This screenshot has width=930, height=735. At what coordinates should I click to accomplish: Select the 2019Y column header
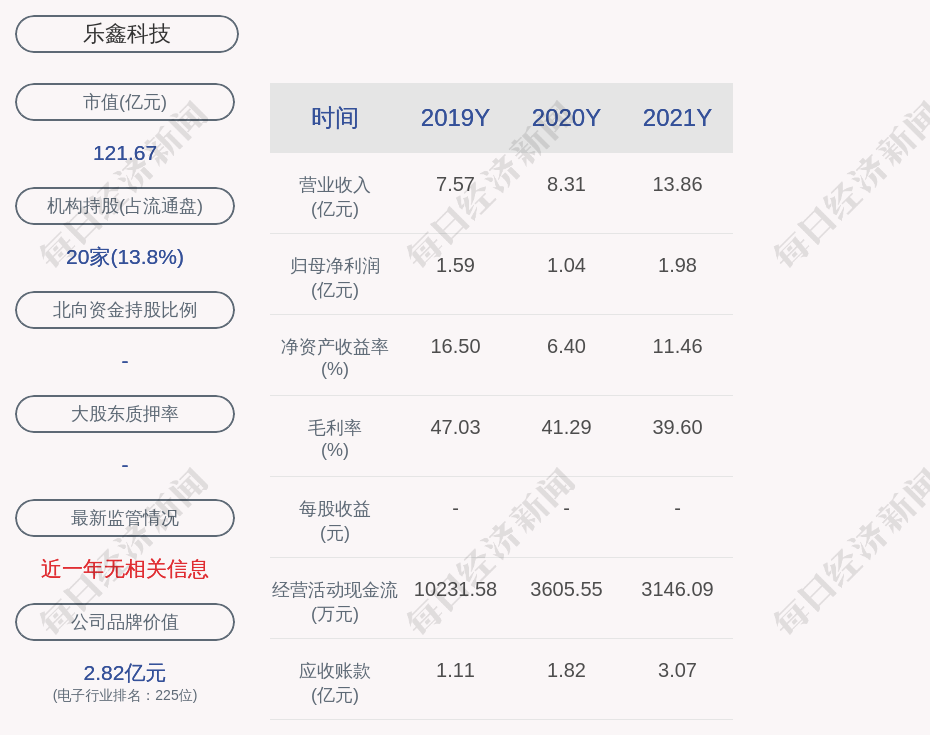455,117
